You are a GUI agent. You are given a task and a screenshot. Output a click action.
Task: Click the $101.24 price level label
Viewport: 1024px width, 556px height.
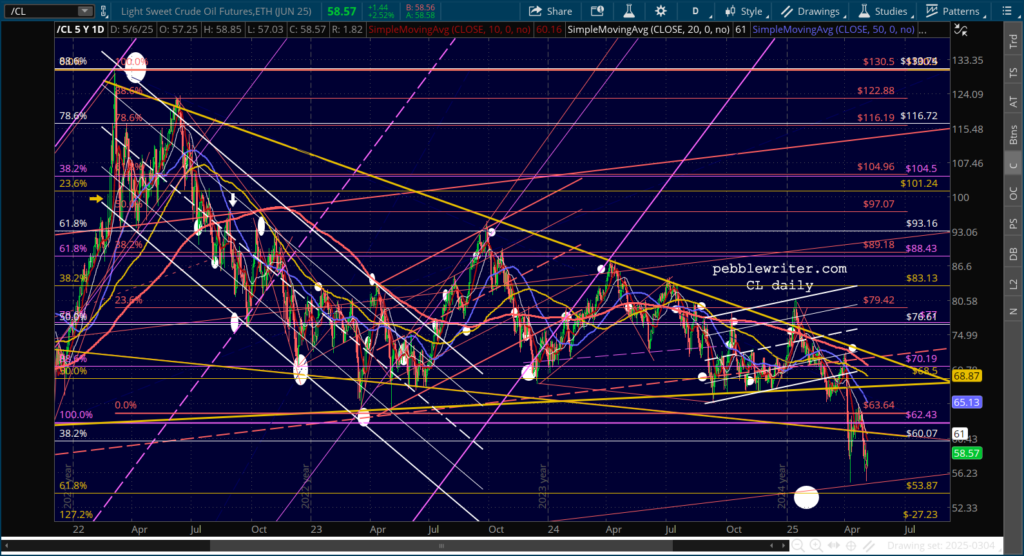click(919, 183)
